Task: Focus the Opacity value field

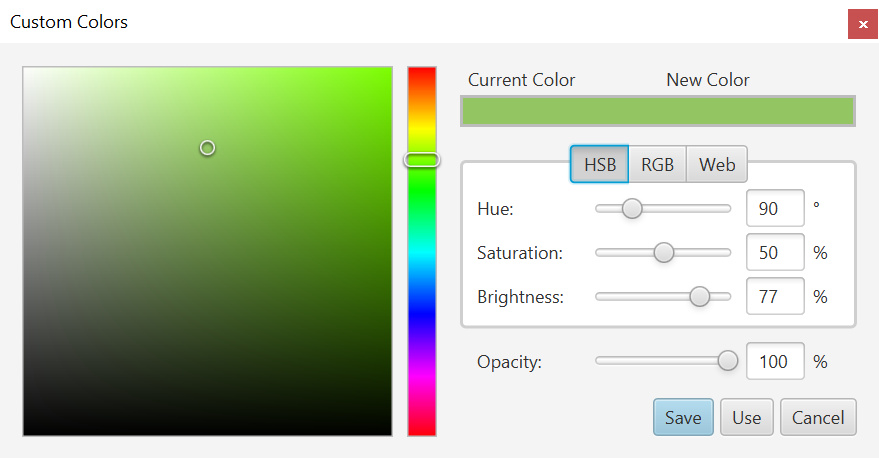Action: 775,361
